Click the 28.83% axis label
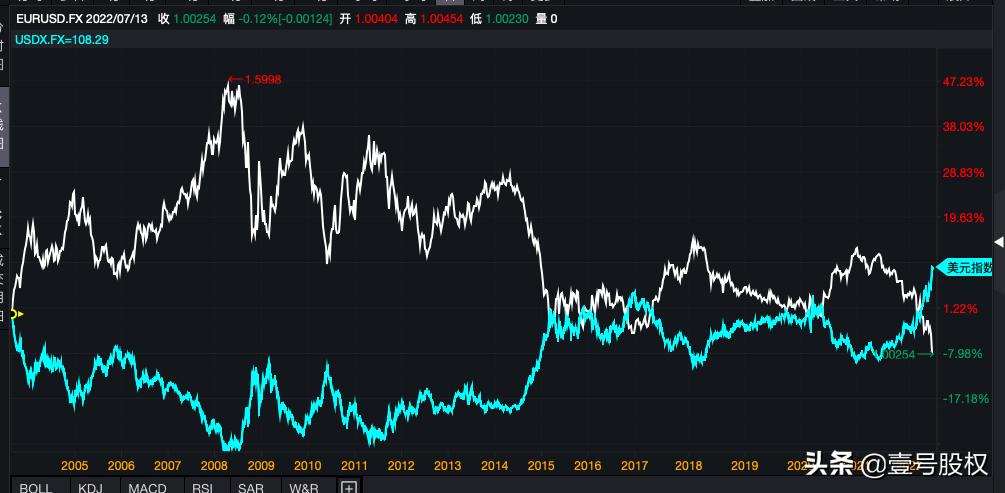The image size is (1005, 493). point(963,172)
